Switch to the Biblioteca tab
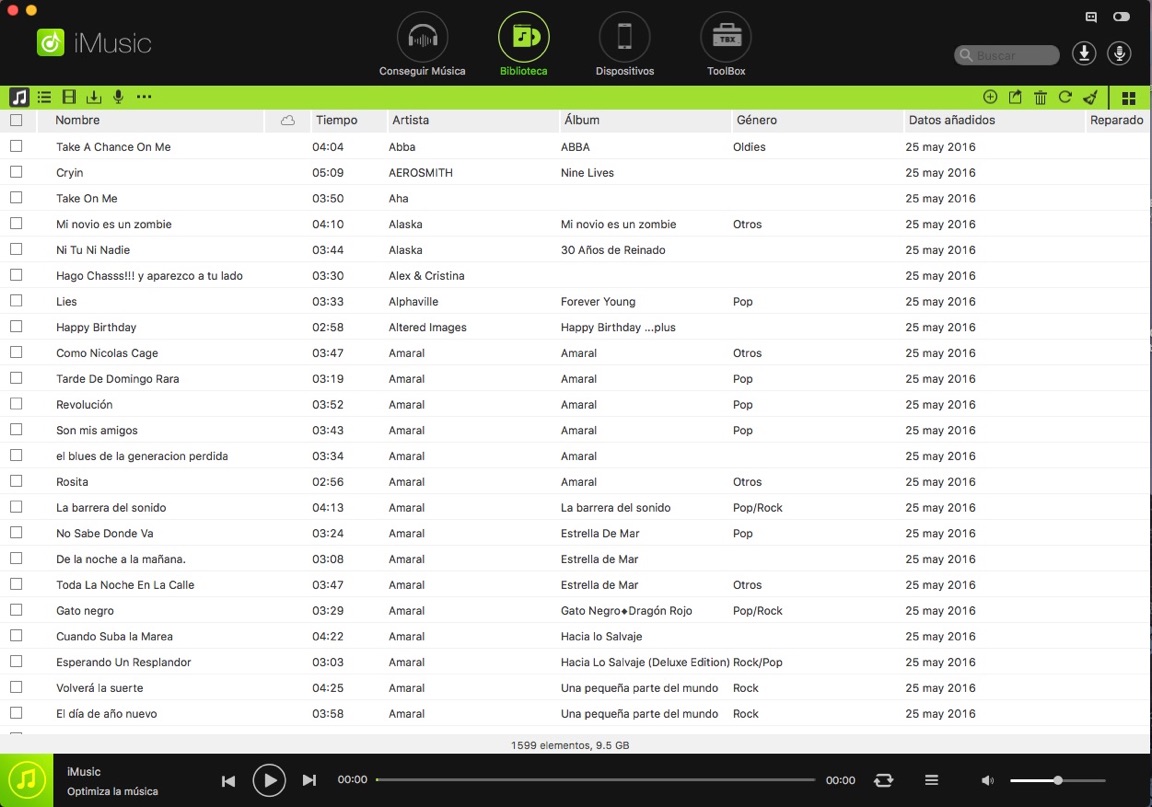Viewport: 1152px width, 807px height. [523, 46]
